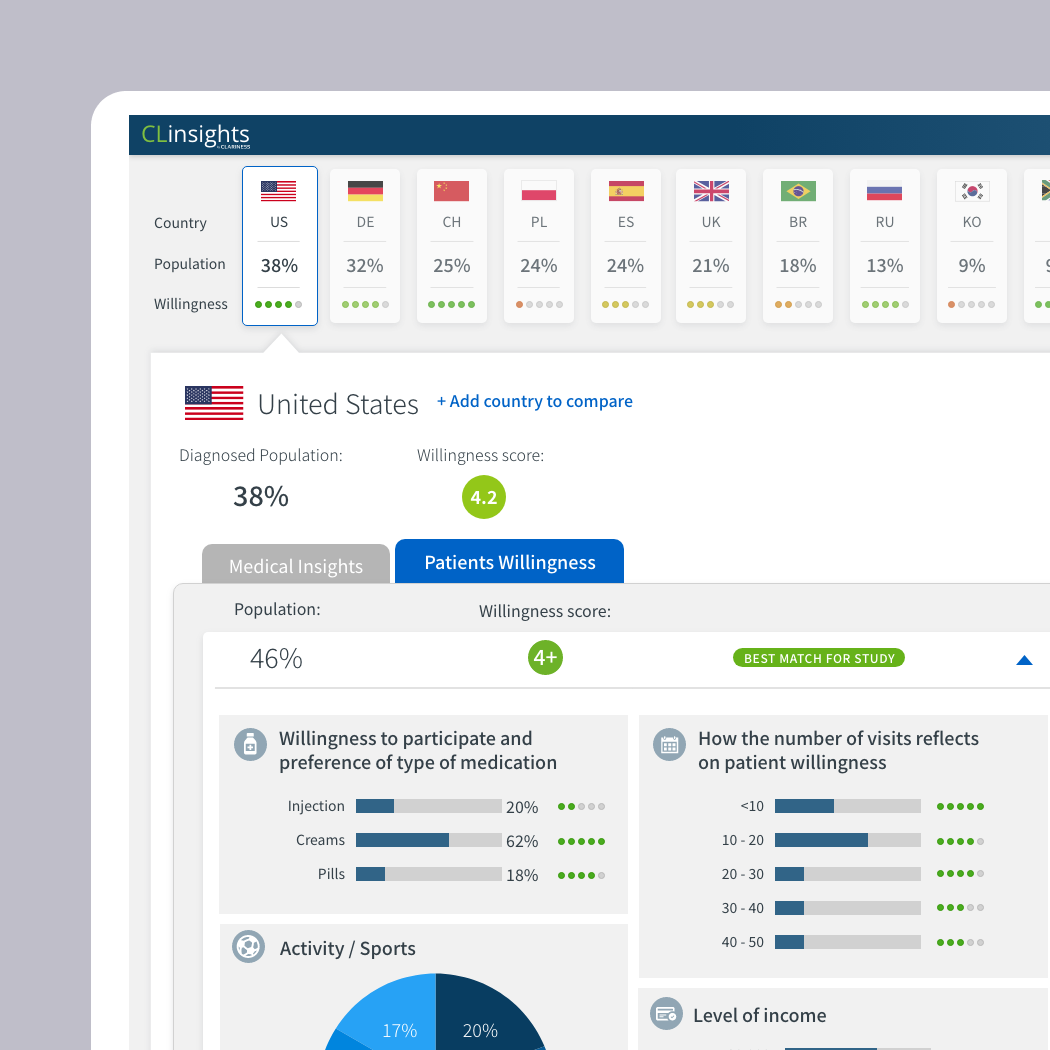Click the Best Match For Study badge
The image size is (1050, 1050).
(x=819, y=658)
